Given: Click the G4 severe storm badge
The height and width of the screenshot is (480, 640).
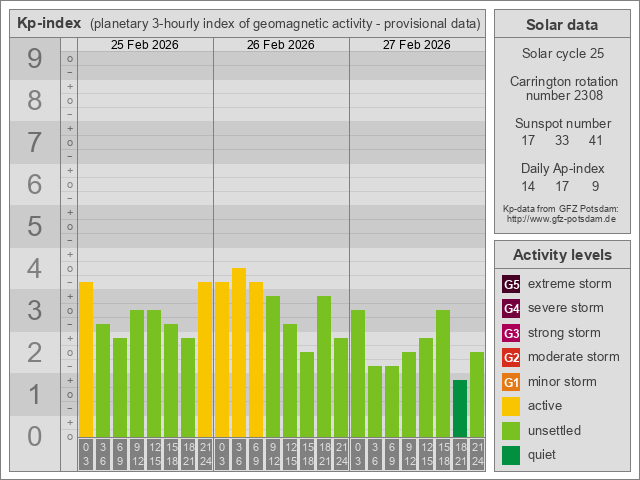Looking at the screenshot, I should [x=511, y=308].
